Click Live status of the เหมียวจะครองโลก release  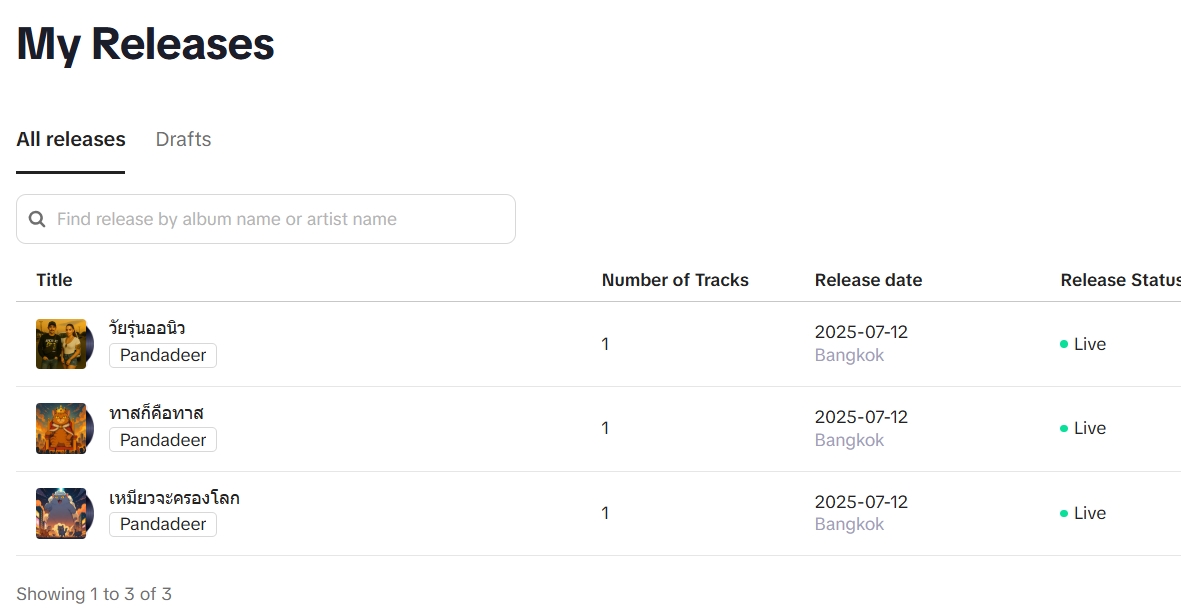(x=1083, y=513)
